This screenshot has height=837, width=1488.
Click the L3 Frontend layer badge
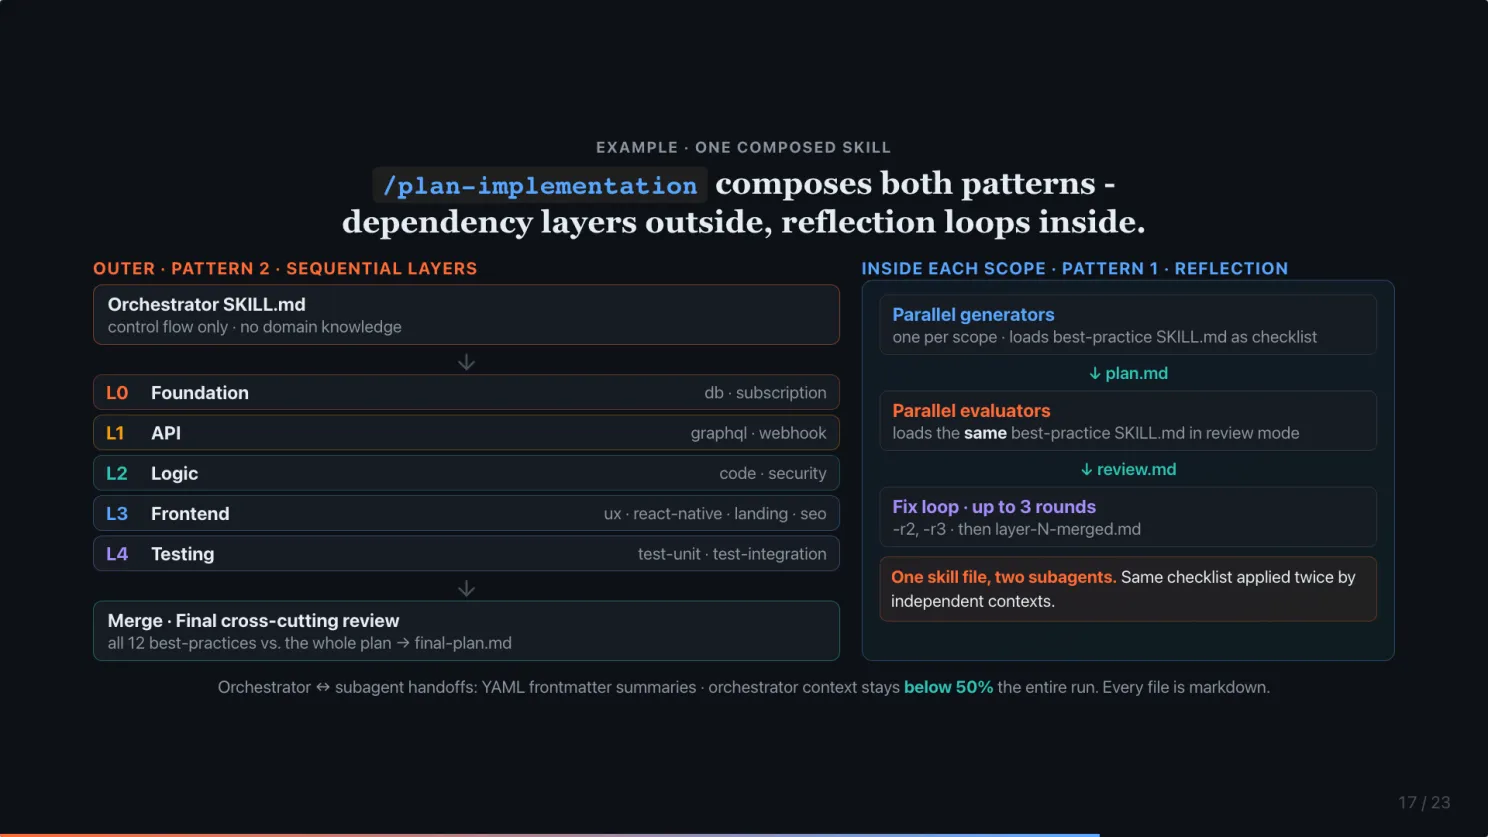[117, 513]
